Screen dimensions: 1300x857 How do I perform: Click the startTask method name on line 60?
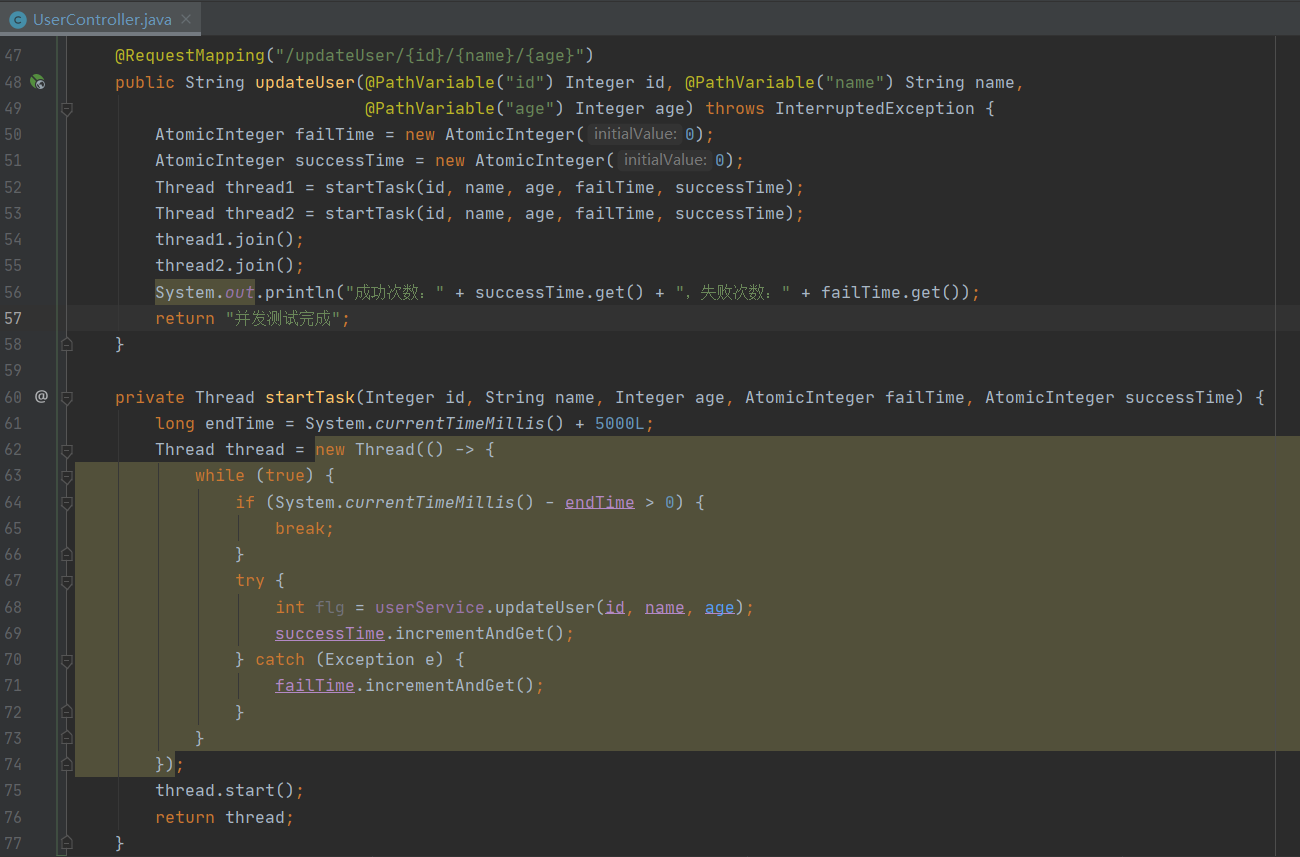tap(310, 397)
